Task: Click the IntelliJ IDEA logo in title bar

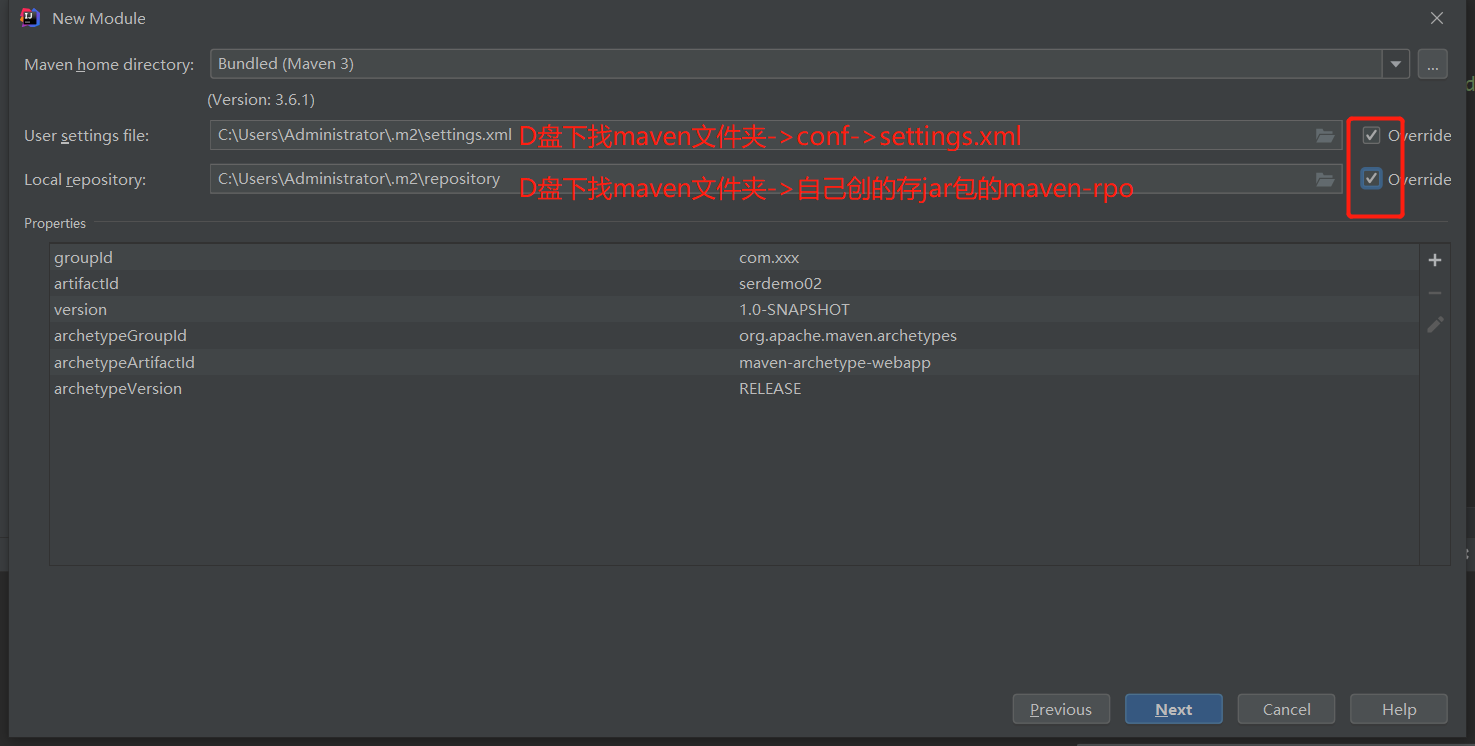Action: coord(30,18)
